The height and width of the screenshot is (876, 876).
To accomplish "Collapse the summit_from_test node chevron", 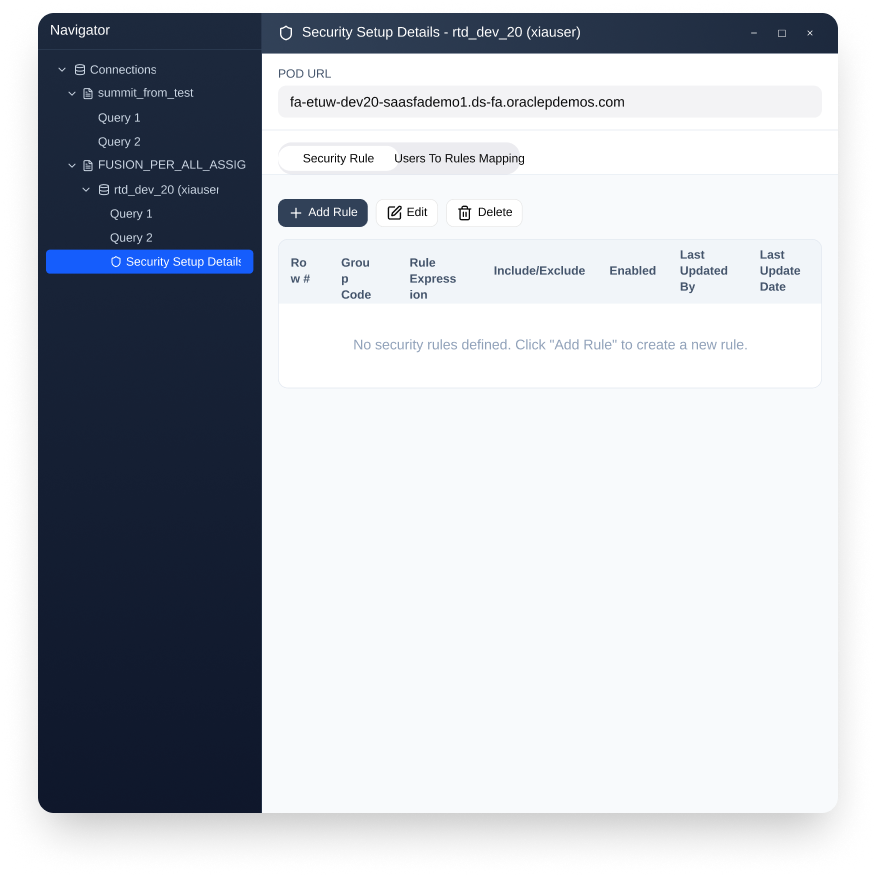I will coord(72,93).
